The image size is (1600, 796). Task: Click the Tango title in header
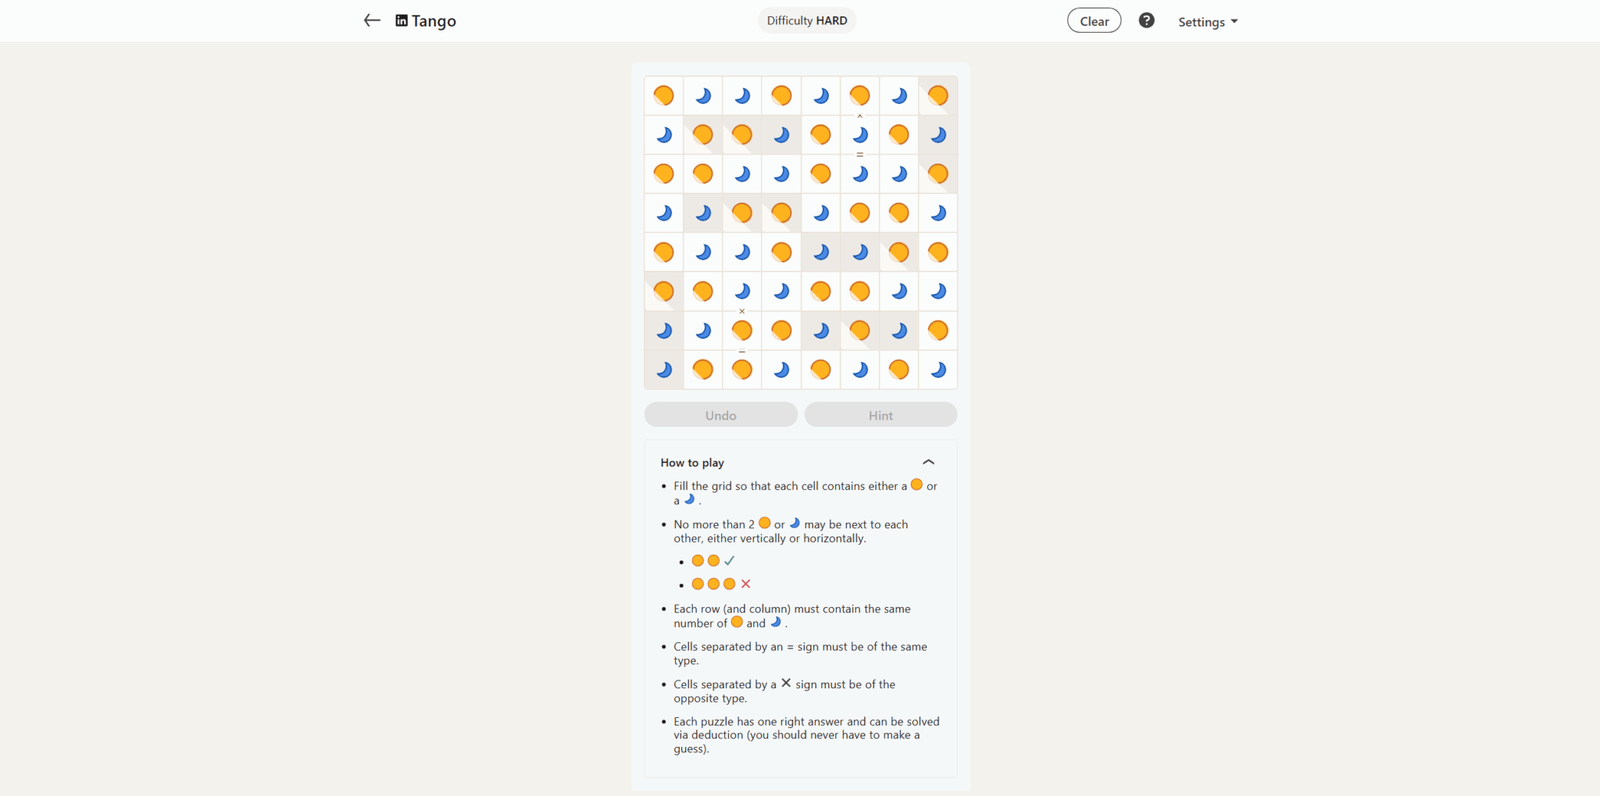click(434, 21)
